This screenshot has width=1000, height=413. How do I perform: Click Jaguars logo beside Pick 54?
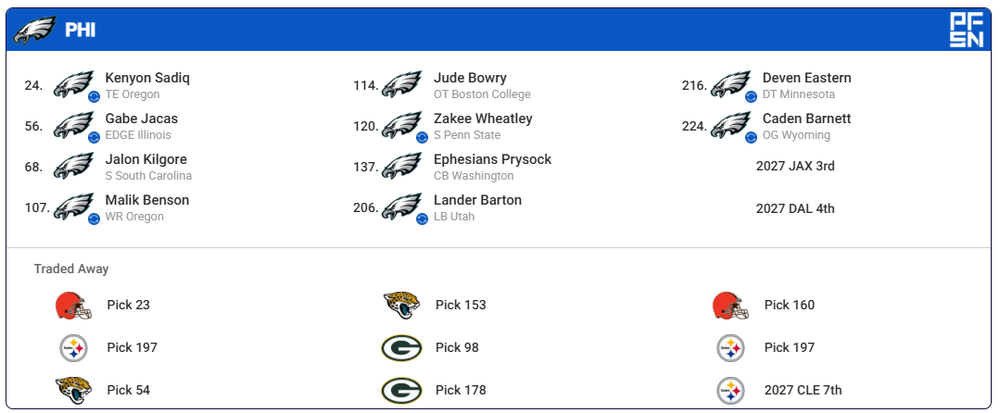[x=73, y=390]
